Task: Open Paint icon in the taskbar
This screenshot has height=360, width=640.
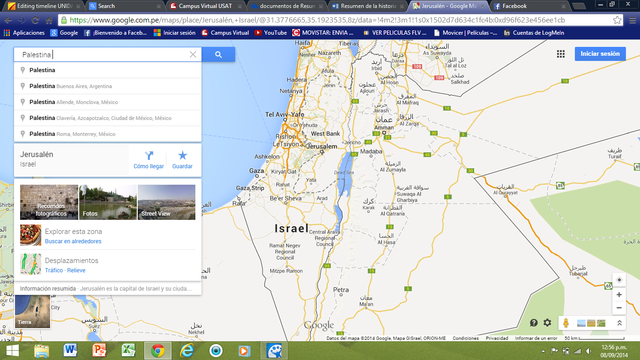Action: tap(274, 351)
